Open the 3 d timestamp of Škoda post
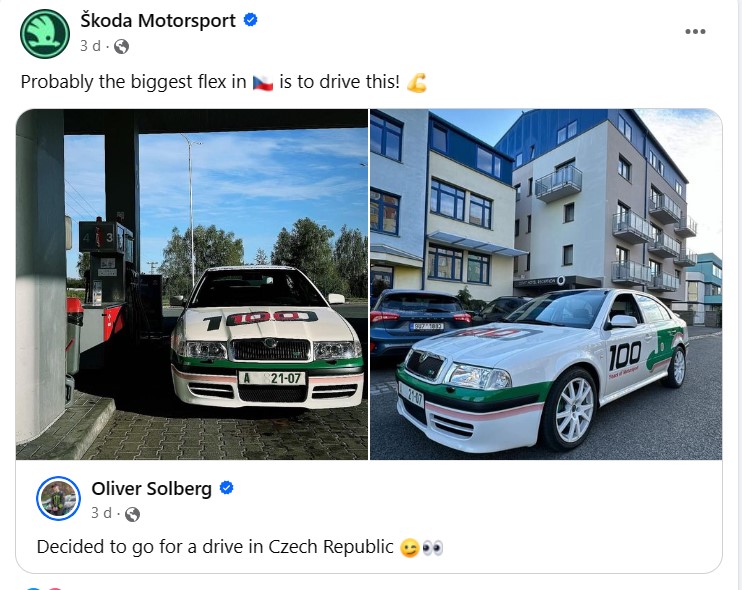Image resolution: width=742 pixels, height=590 pixels. point(90,46)
